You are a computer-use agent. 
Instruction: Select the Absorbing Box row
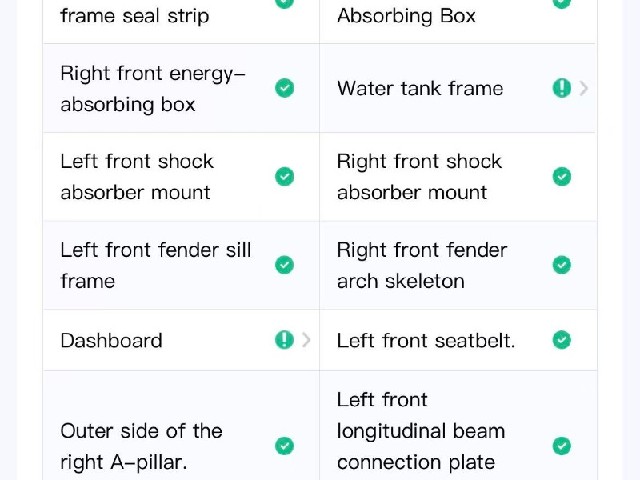click(458, 16)
